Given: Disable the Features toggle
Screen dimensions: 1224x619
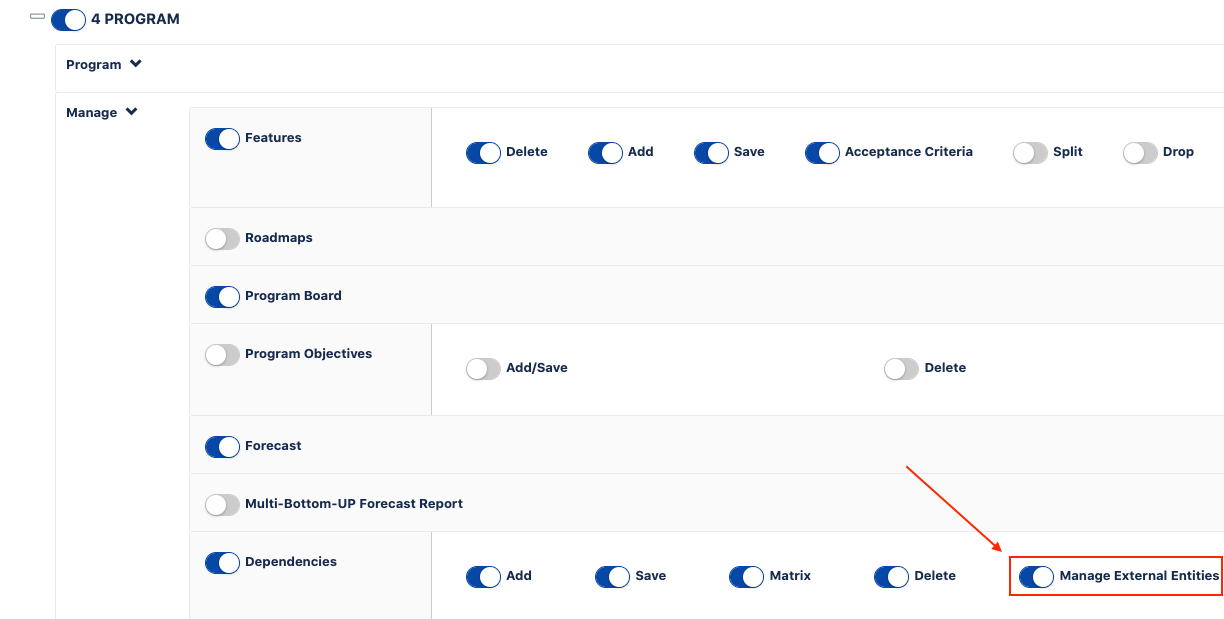Looking at the screenshot, I should click(222, 138).
